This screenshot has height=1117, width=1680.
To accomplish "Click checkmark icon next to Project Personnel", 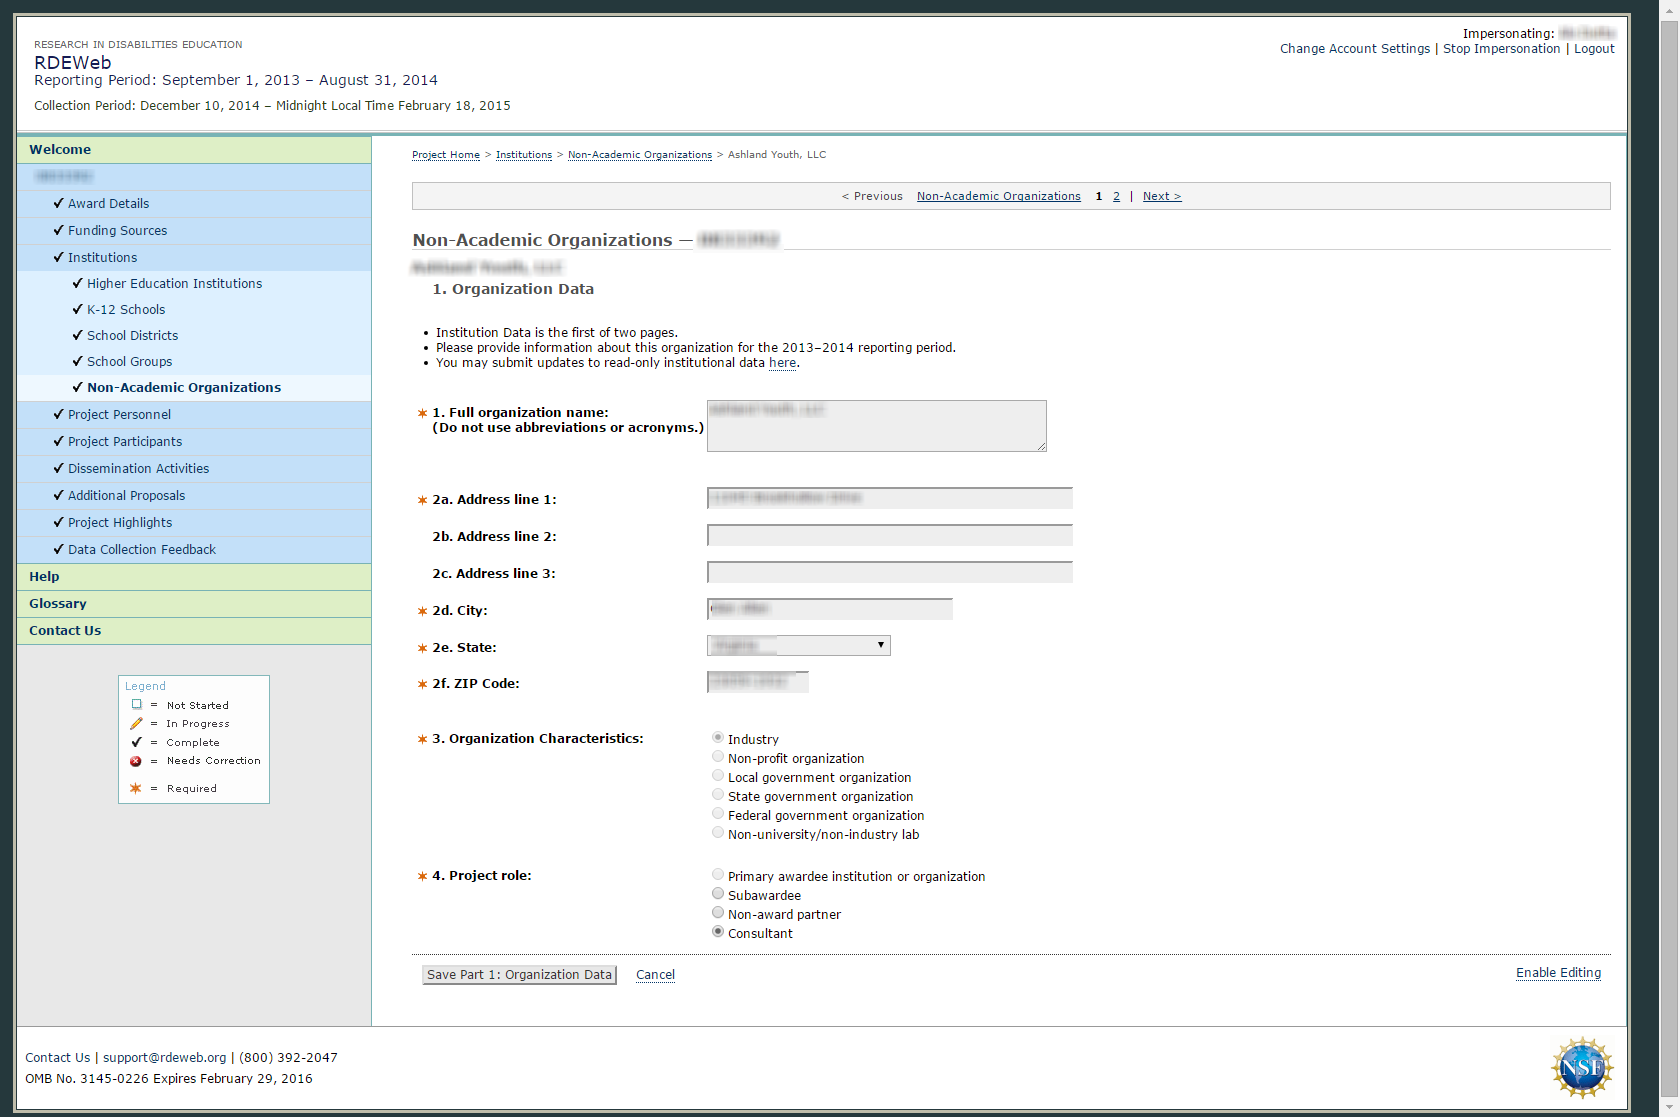I will coord(58,414).
